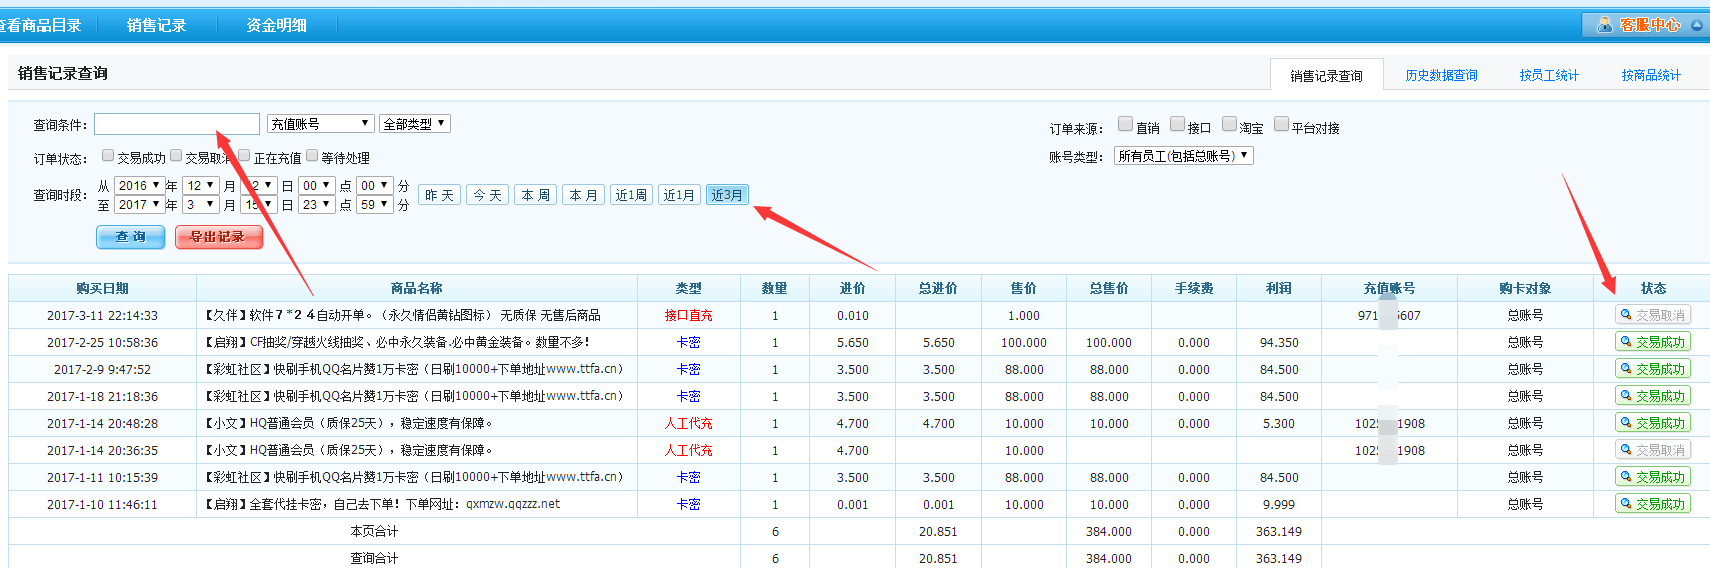Click the 【久伴】软件 product name in the first row
1710x568 pixels.
coord(402,315)
